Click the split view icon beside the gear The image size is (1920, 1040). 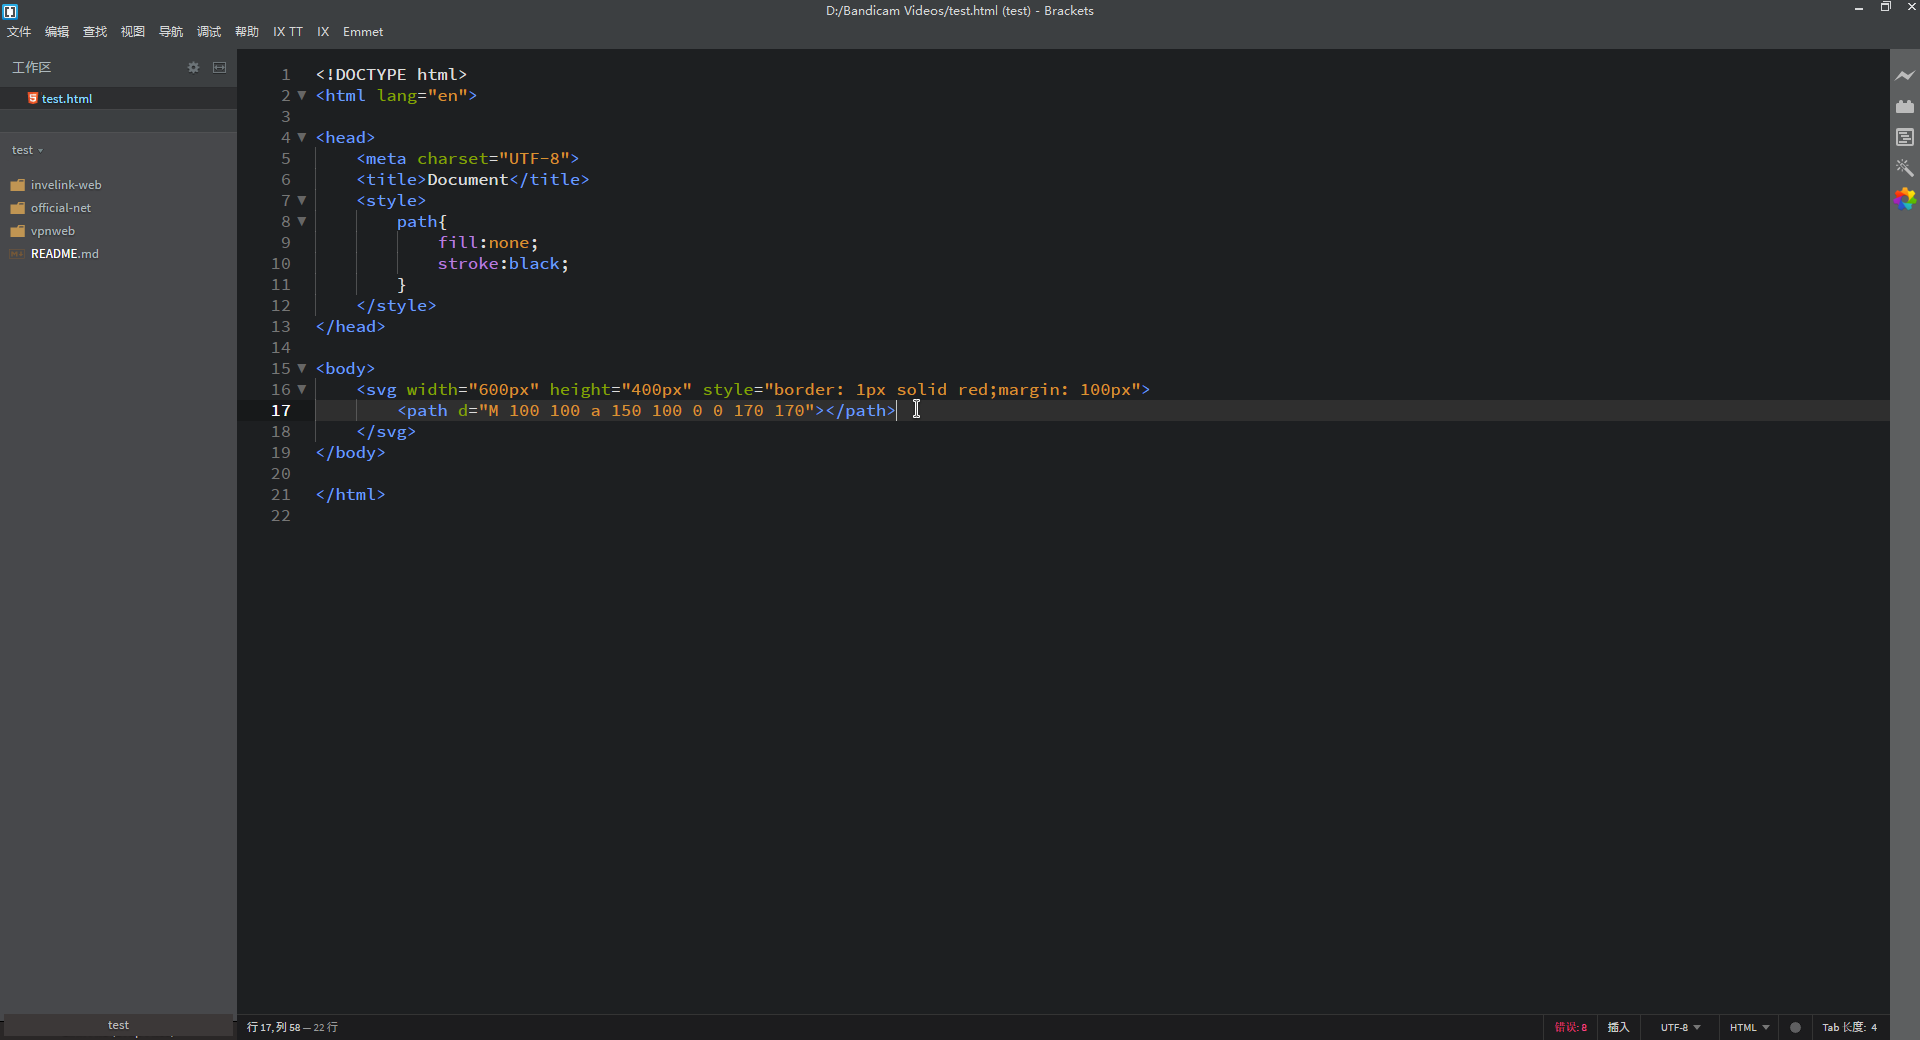(x=219, y=67)
